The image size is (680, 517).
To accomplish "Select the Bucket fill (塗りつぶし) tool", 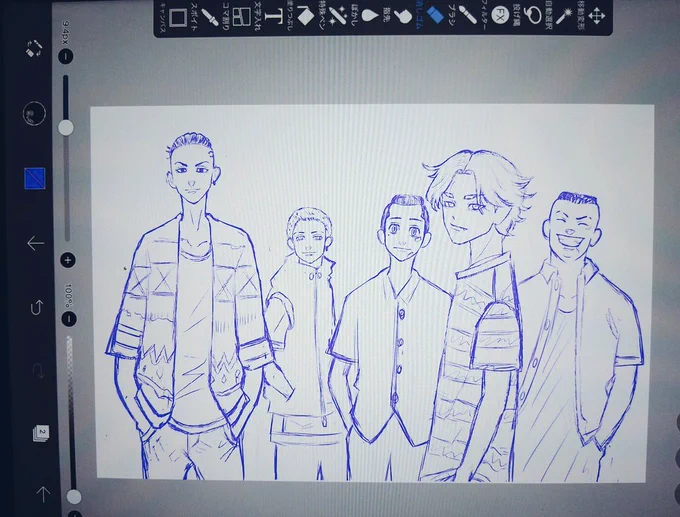I will click(301, 16).
